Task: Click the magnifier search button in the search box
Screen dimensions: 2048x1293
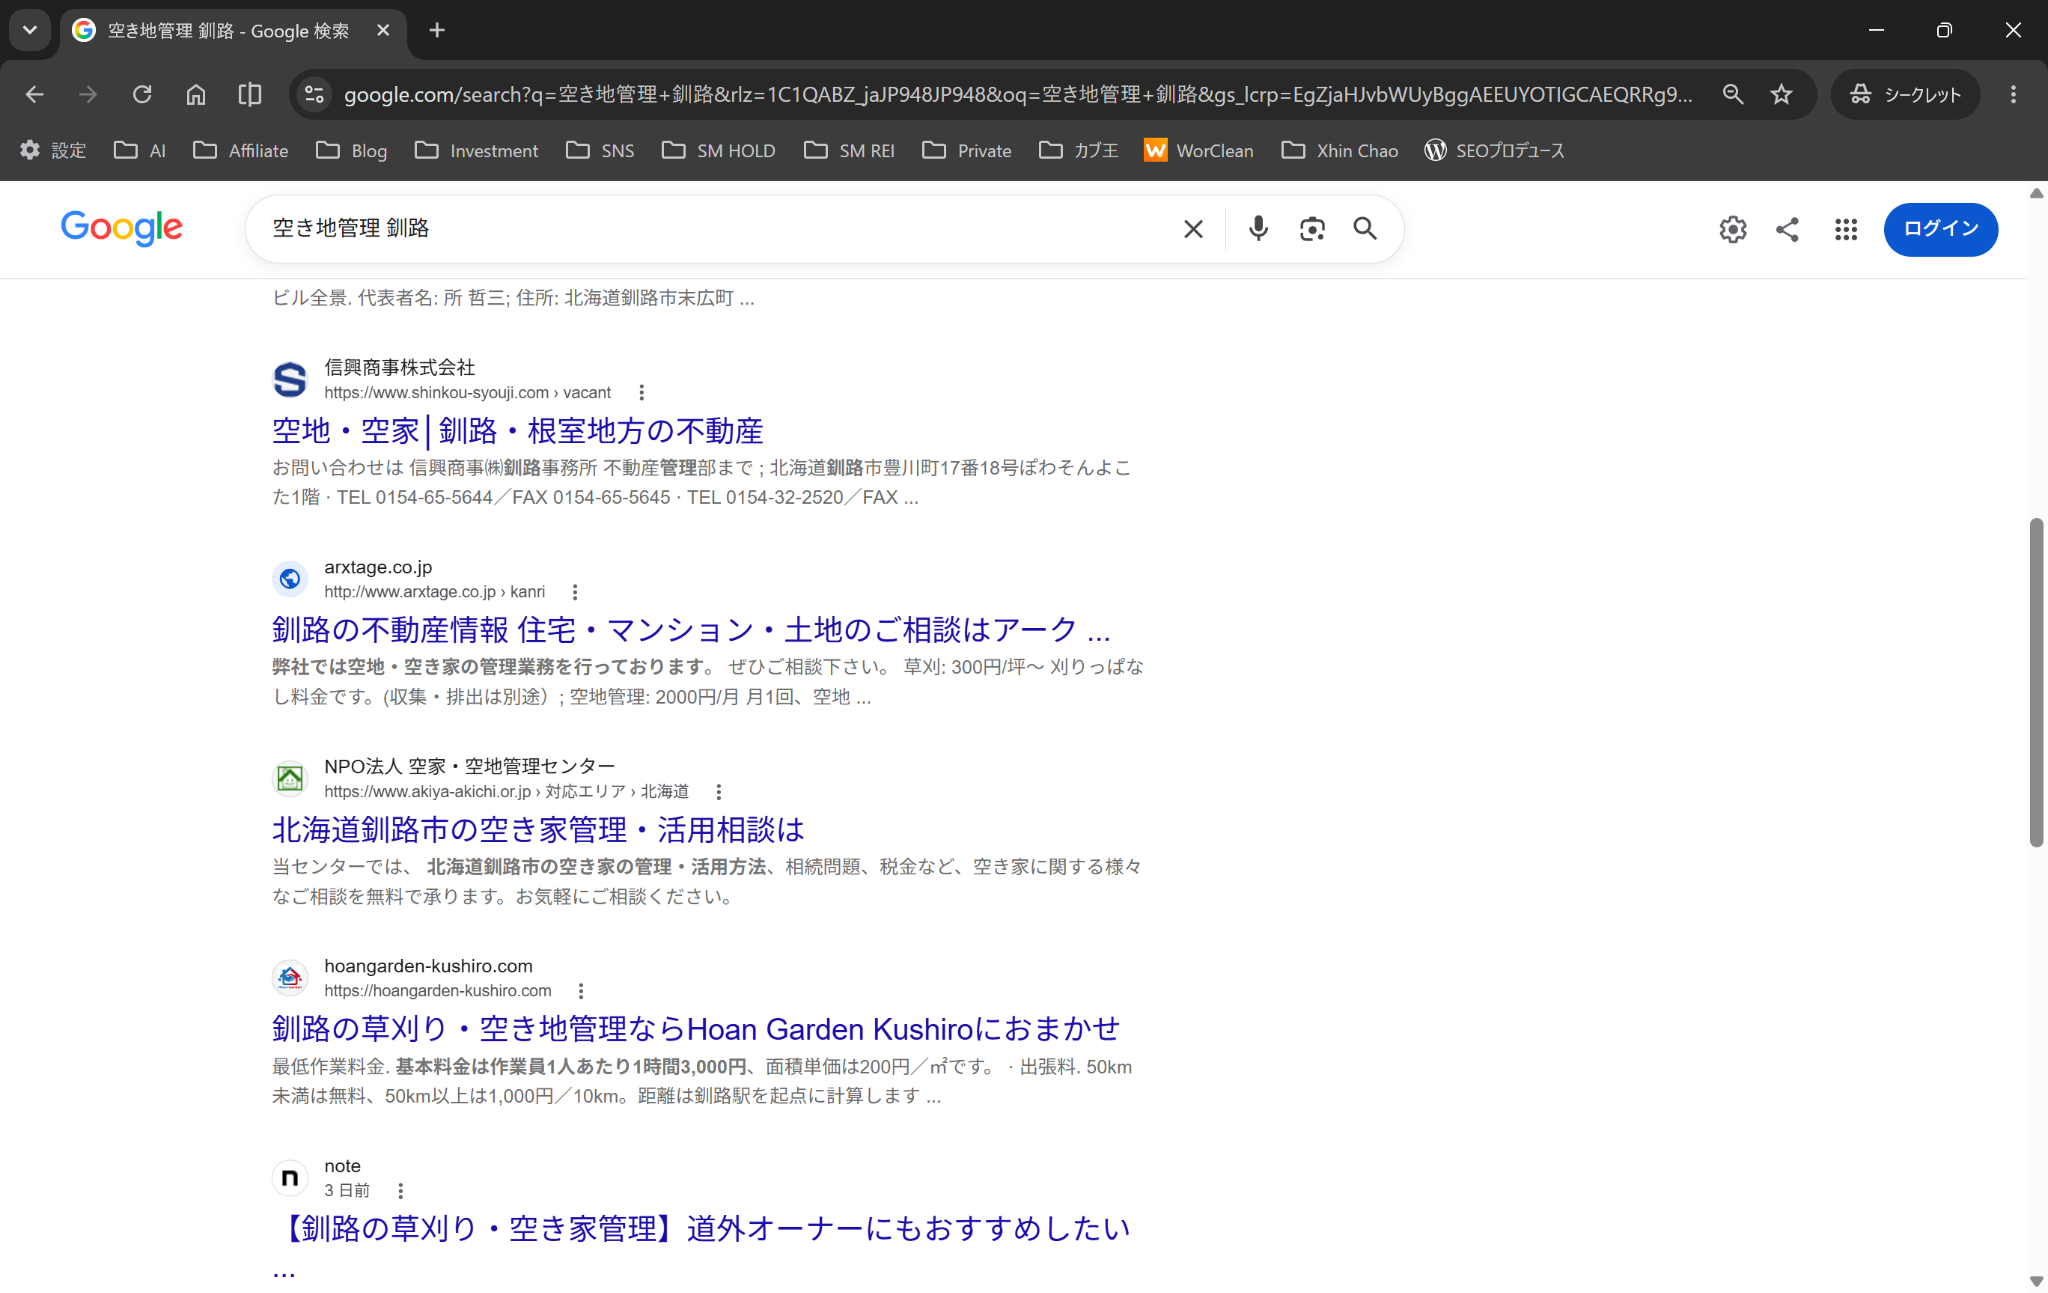Action: click(x=1365, y=229)
